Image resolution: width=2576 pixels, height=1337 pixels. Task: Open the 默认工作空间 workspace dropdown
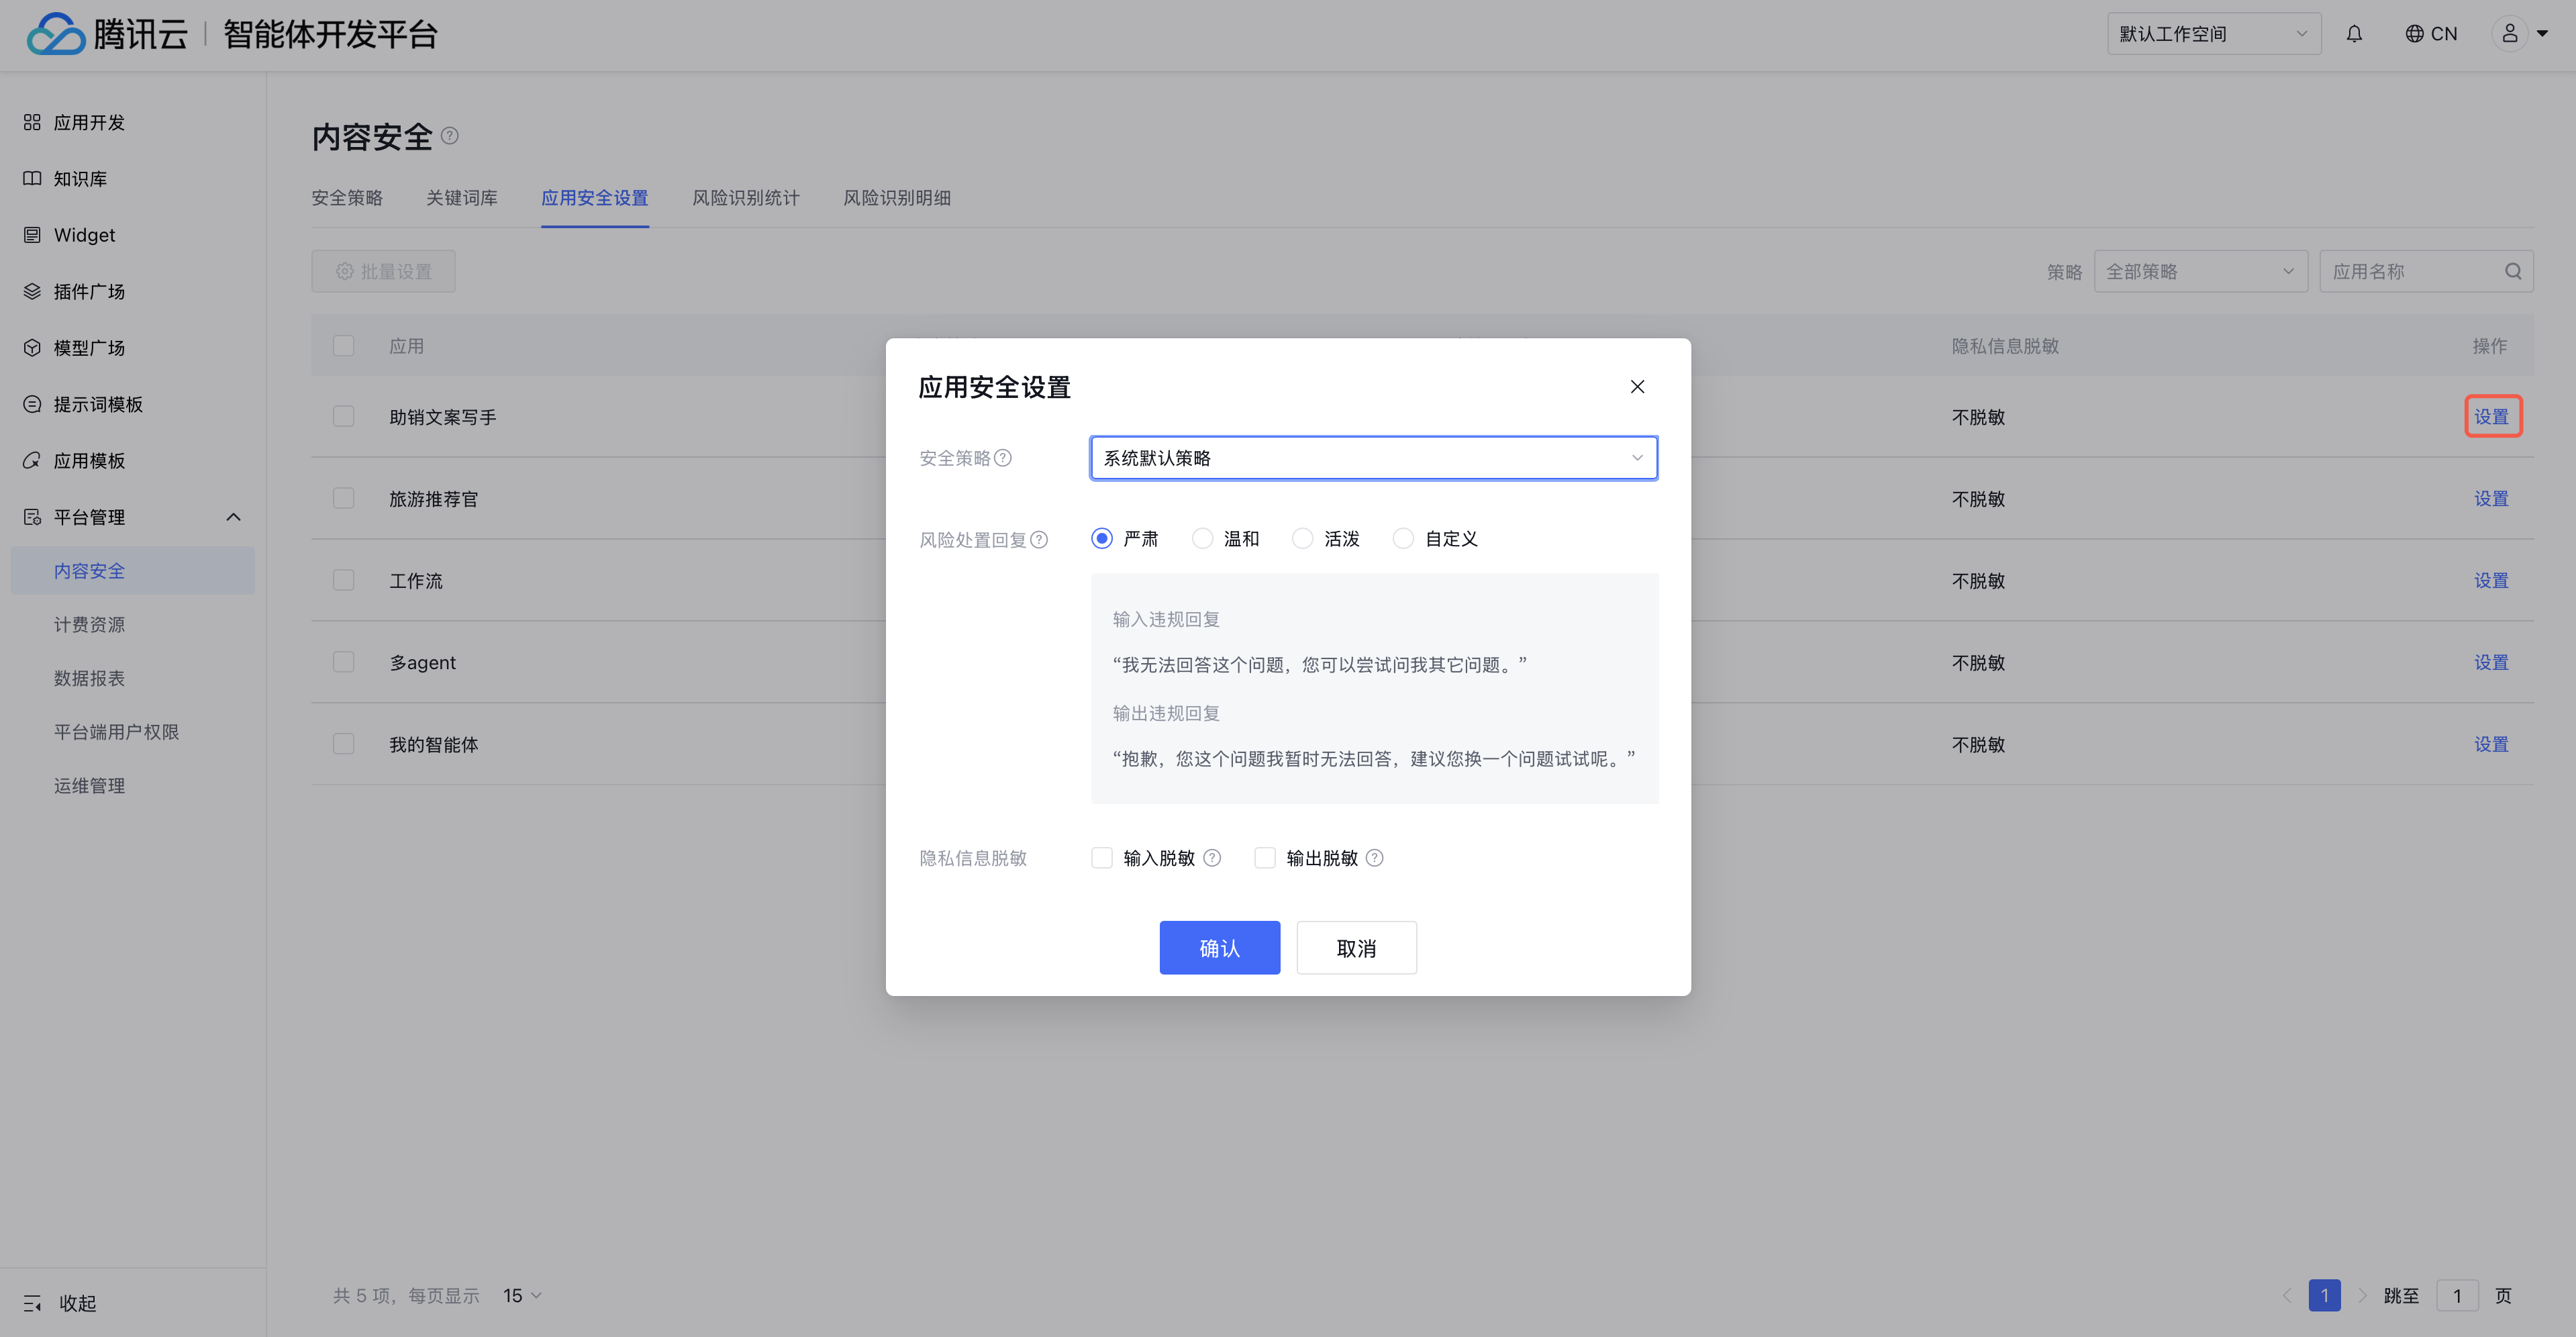(2213, 34)
